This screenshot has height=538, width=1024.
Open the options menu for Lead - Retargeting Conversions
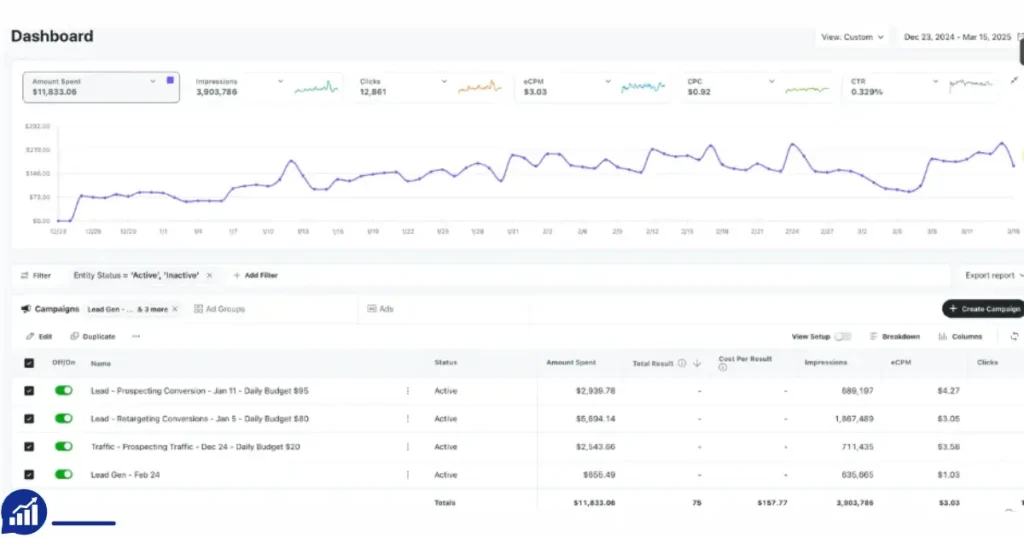pyautogui.click(x=408, y=419)
